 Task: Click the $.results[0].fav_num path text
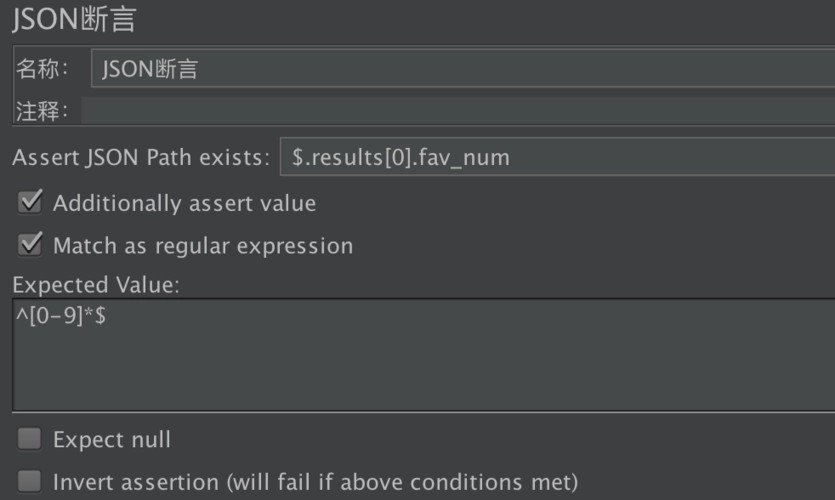click(x=402, y=157)
